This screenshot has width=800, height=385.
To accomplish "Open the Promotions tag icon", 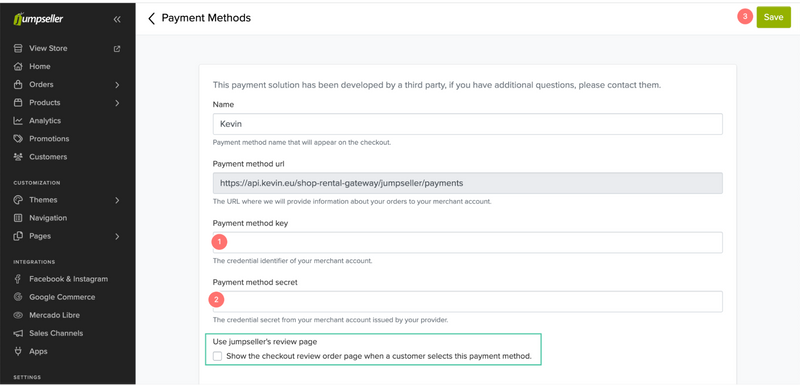I will [x=18, y=139].
